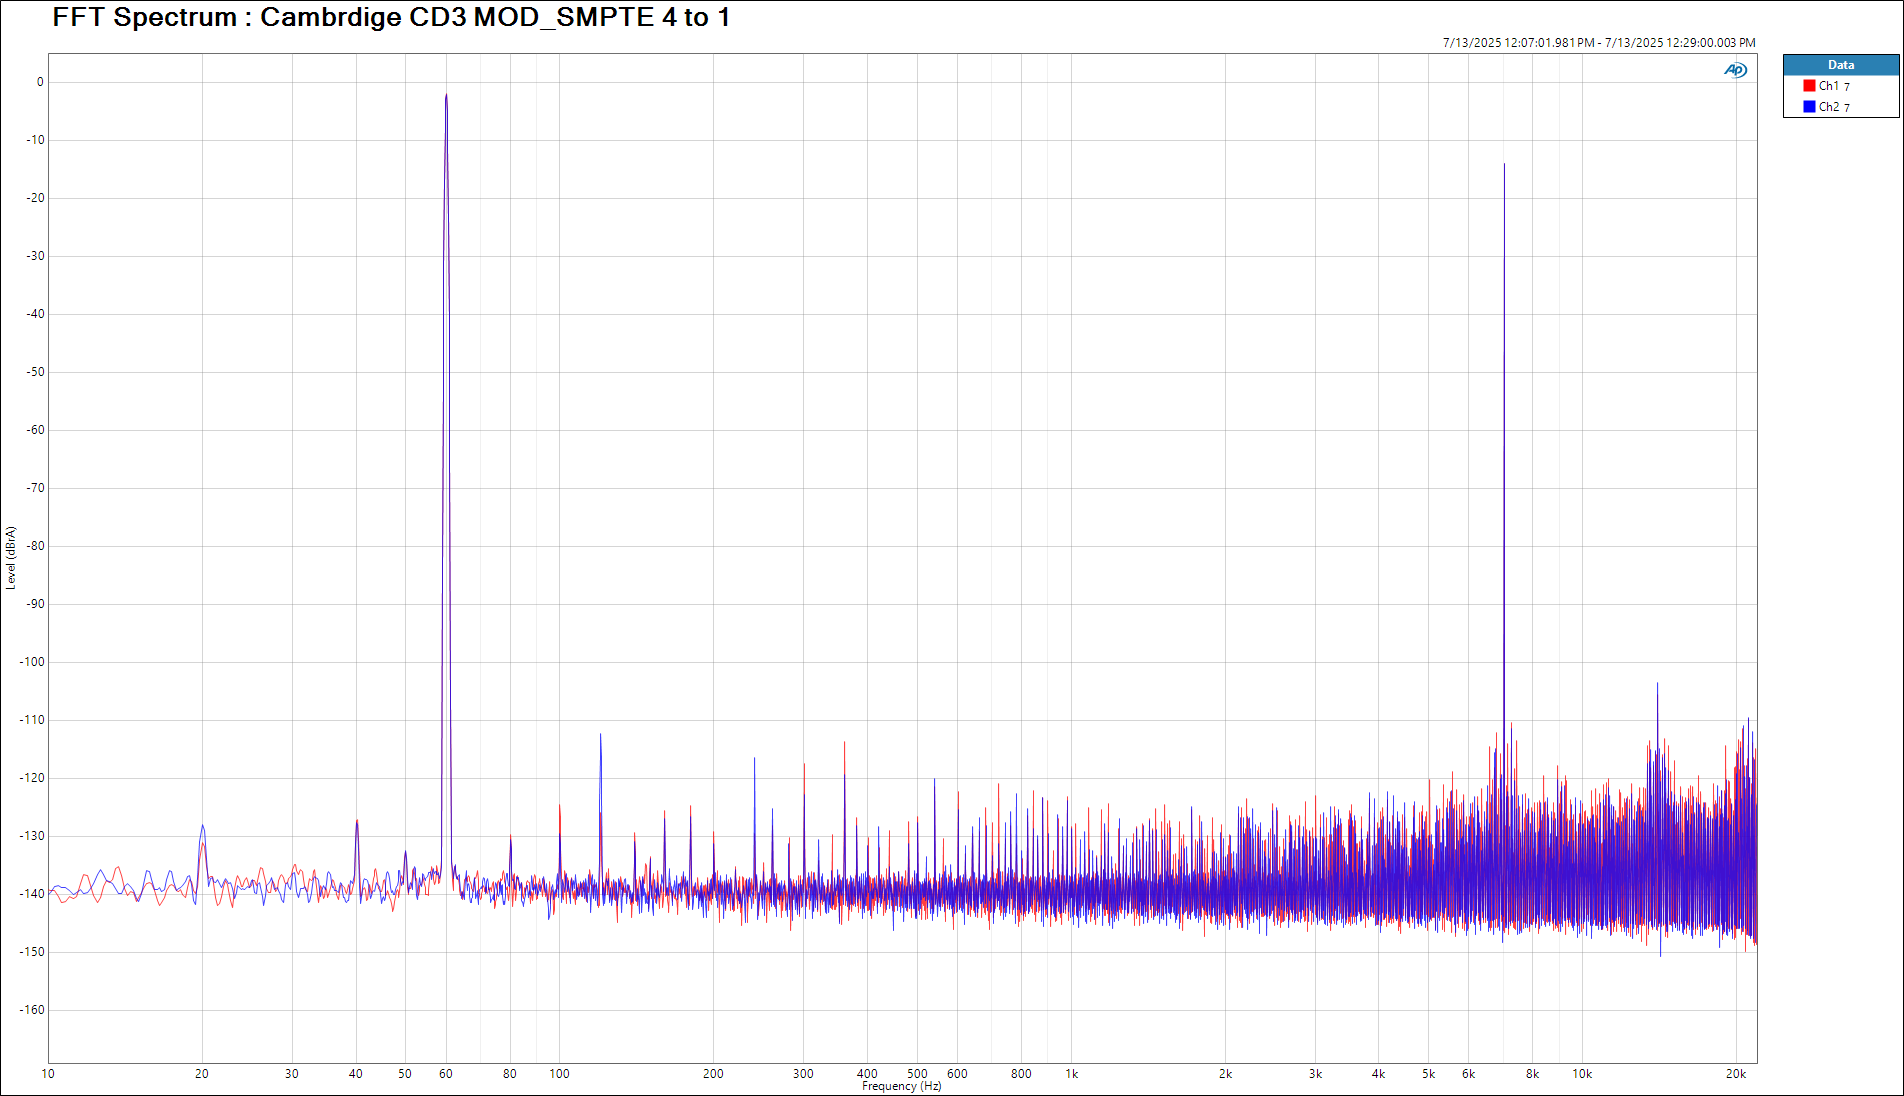
Task: Click the red Ch1 color swatch
Action: click(1809, 86)
